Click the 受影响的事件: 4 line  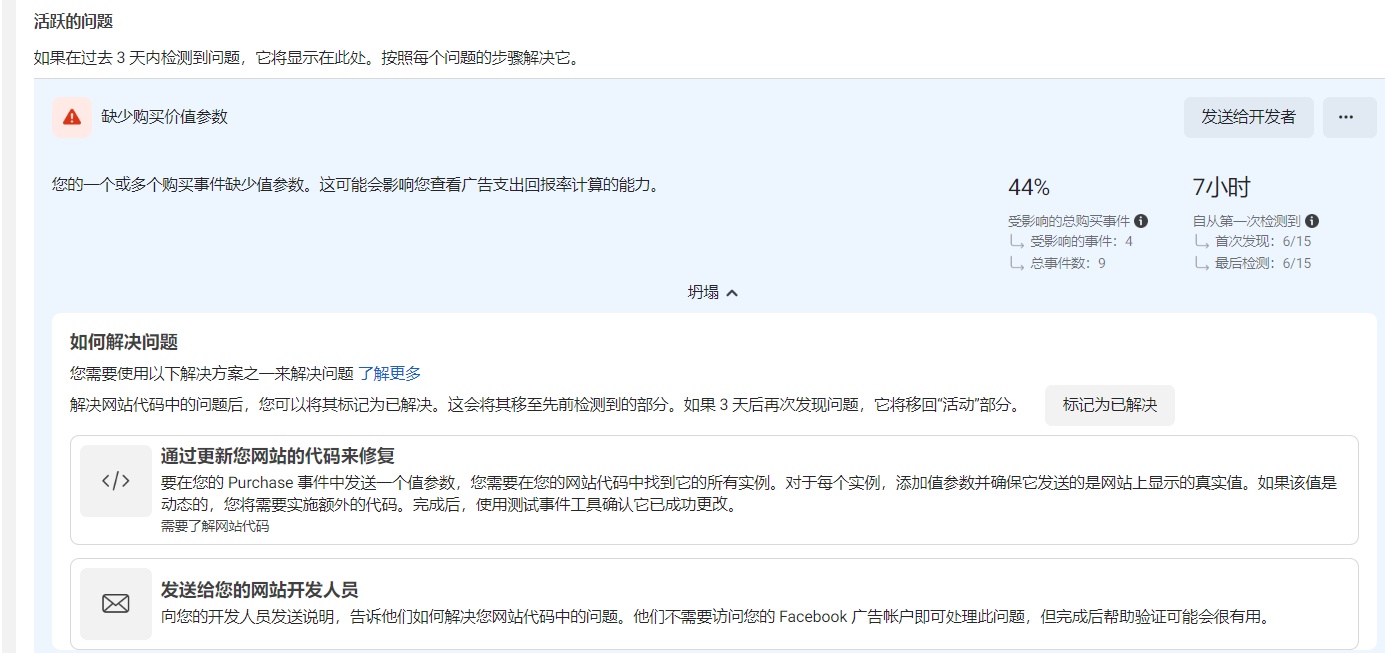coord(1080,241)
